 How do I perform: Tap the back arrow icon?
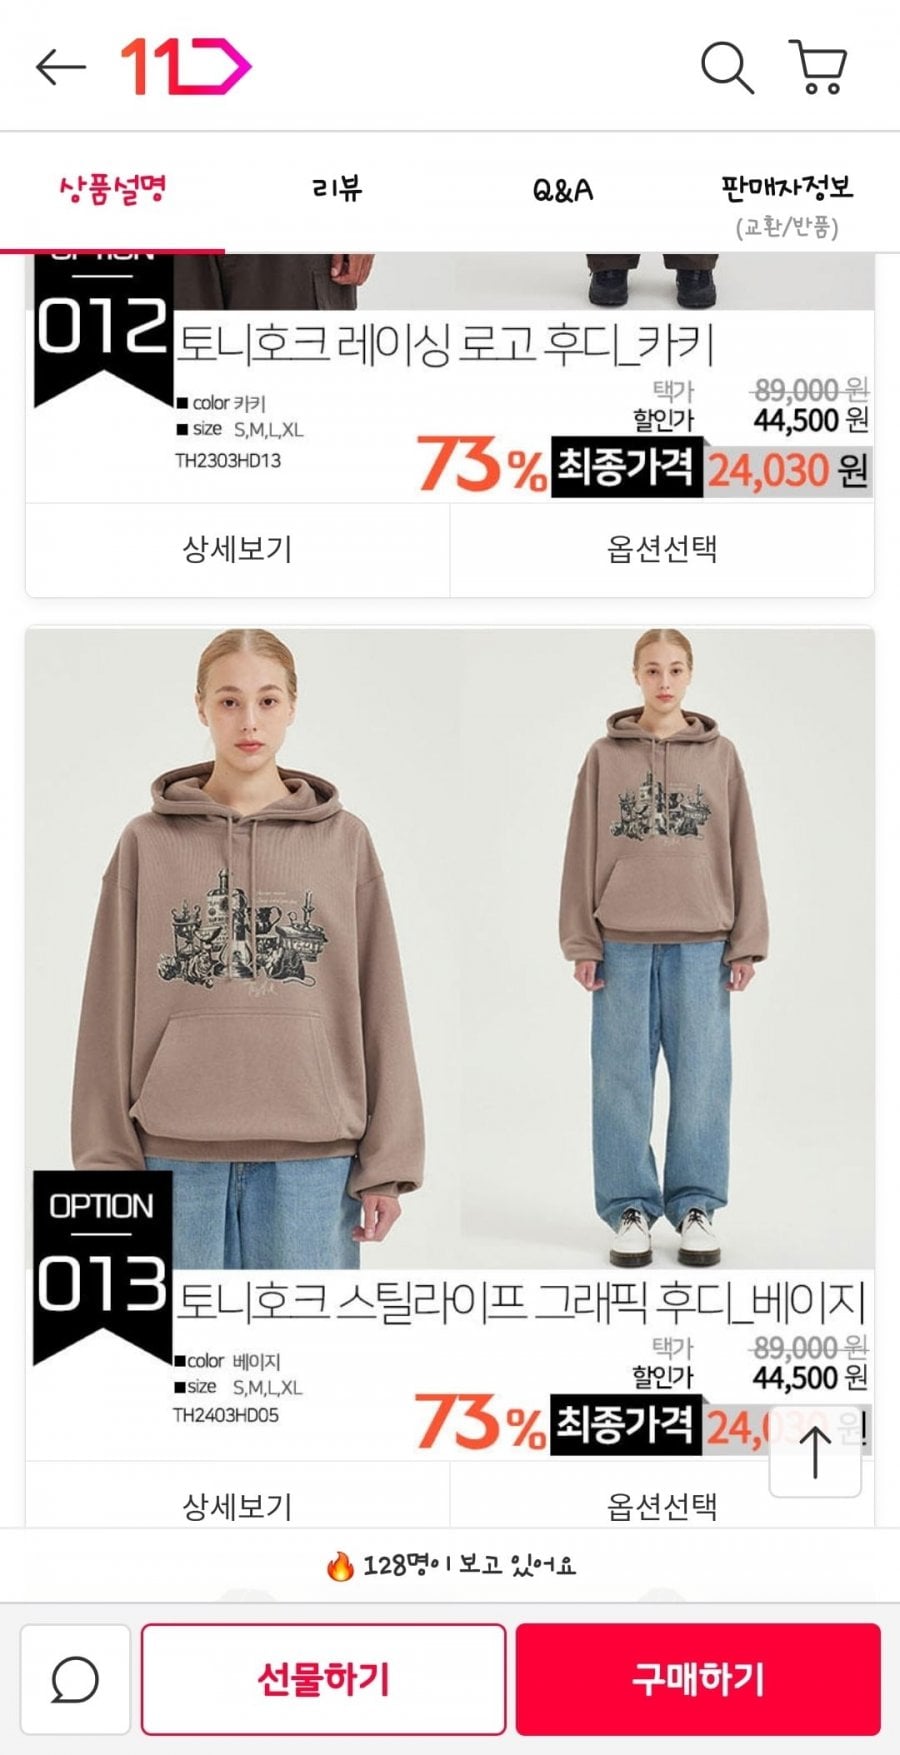coord(61,68)
